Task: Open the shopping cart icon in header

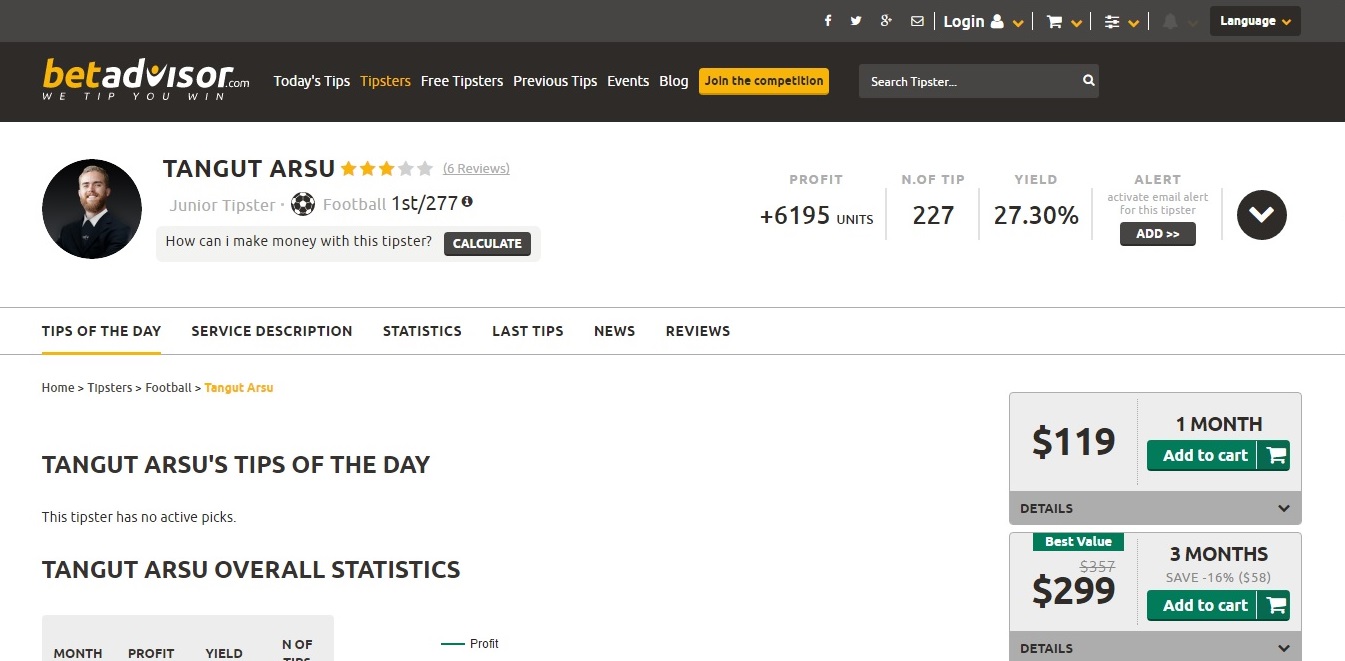Action: [x=1054, y=22]
